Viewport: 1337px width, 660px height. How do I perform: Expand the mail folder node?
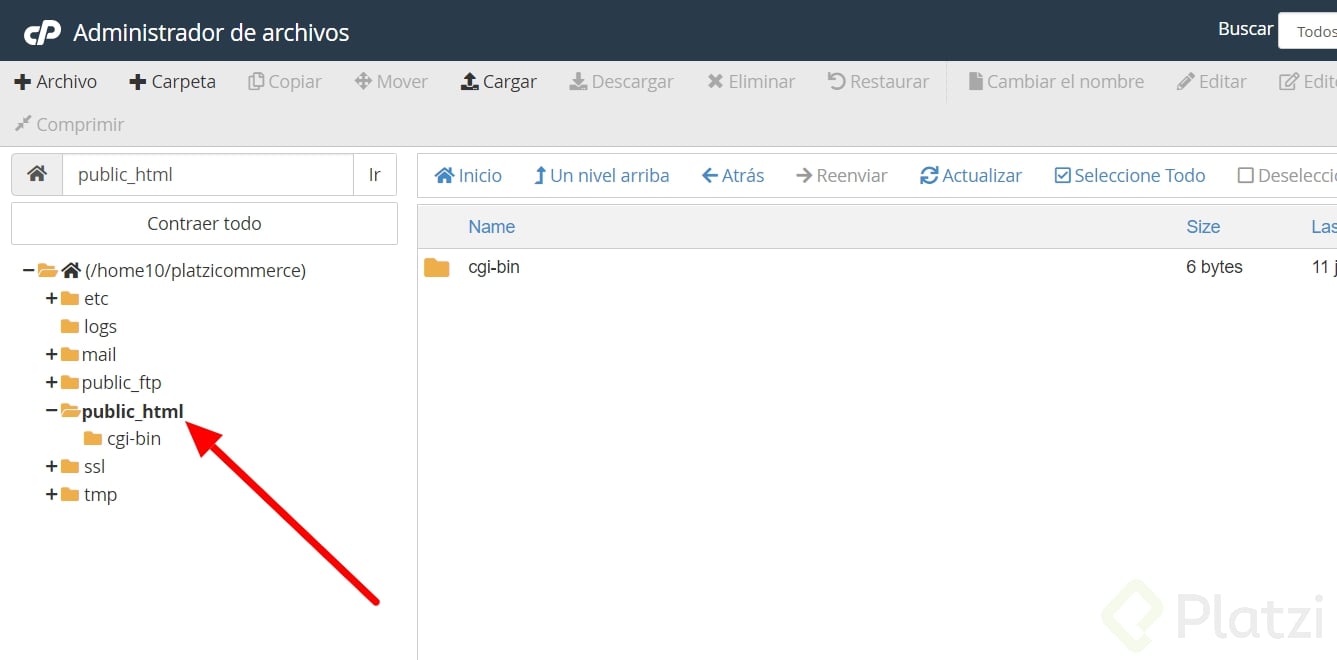coord(51,354)
